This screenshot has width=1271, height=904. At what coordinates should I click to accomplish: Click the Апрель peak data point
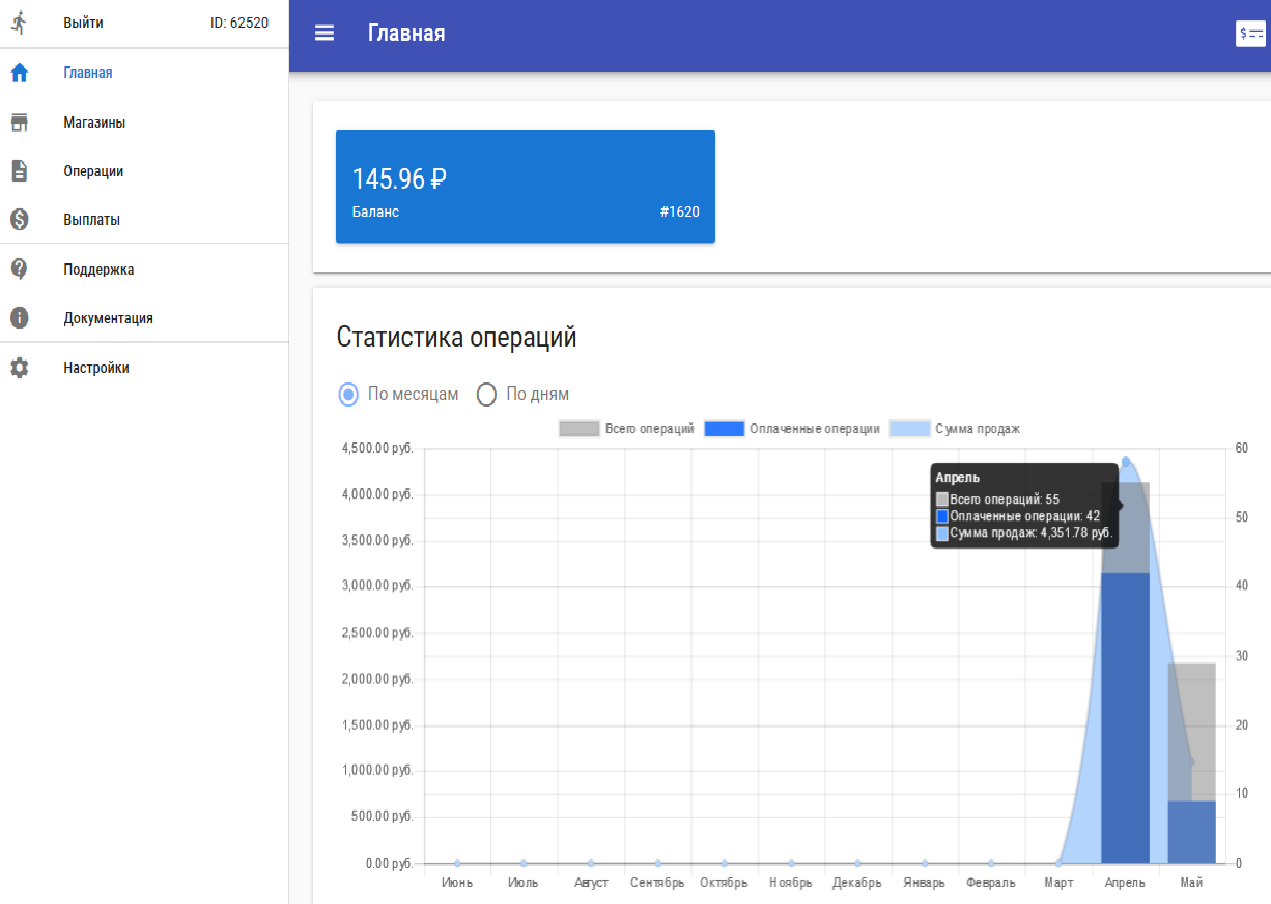[x=1126, y=462]
